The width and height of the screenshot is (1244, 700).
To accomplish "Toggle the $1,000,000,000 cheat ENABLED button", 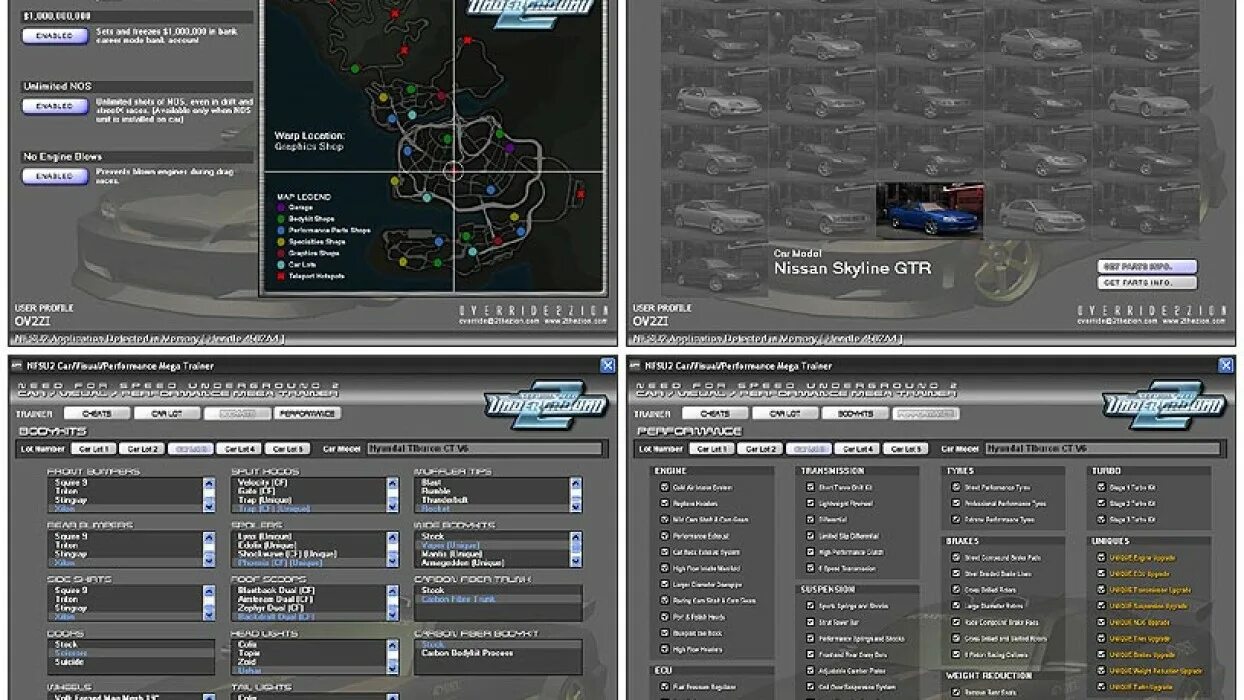I will (54, 36).
